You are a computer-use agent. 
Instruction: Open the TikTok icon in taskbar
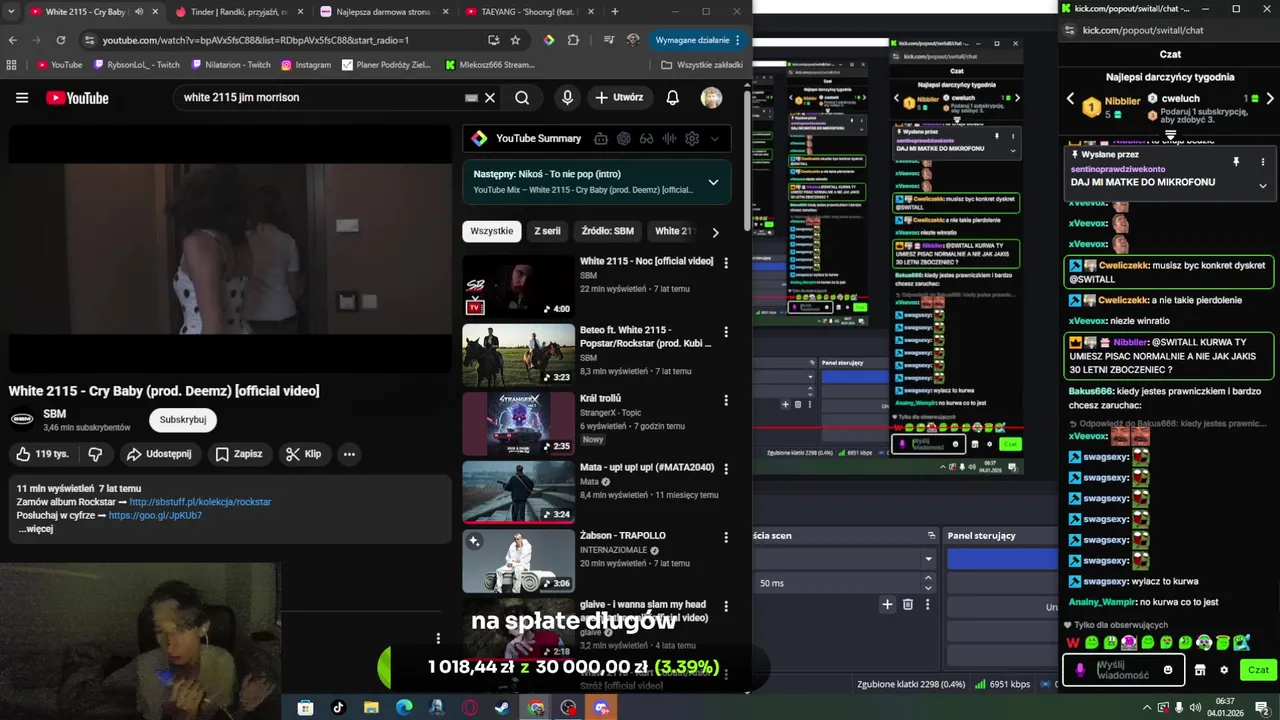338,708
